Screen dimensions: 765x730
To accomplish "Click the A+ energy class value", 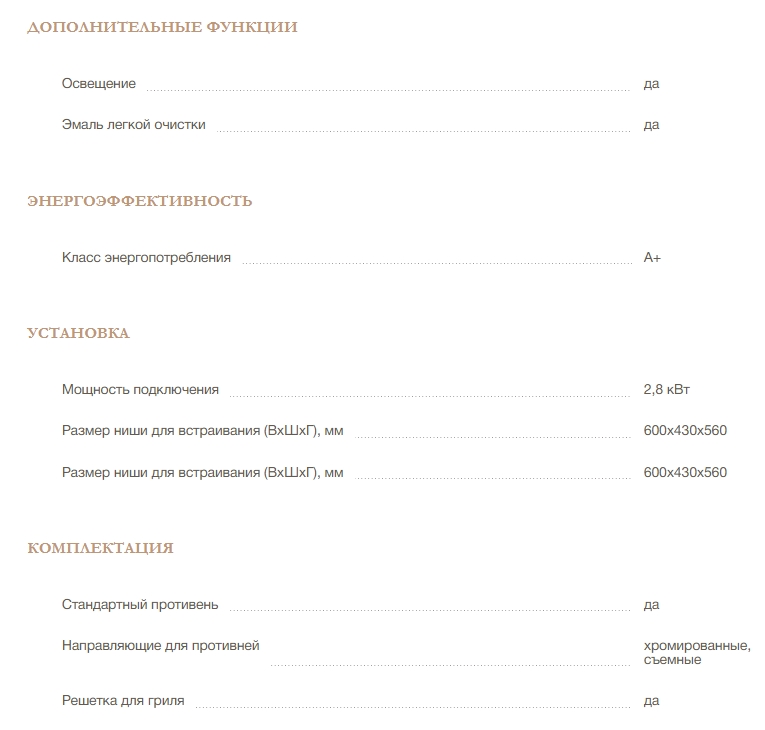I will (x=652, y=258).
